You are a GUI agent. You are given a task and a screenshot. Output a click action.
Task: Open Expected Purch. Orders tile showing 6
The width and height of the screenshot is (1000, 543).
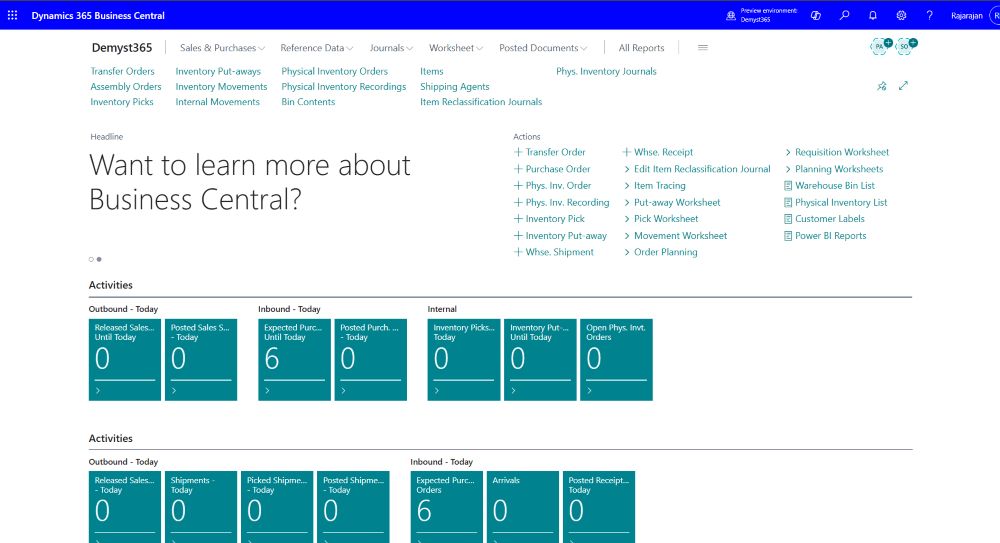tap(446, 507)
